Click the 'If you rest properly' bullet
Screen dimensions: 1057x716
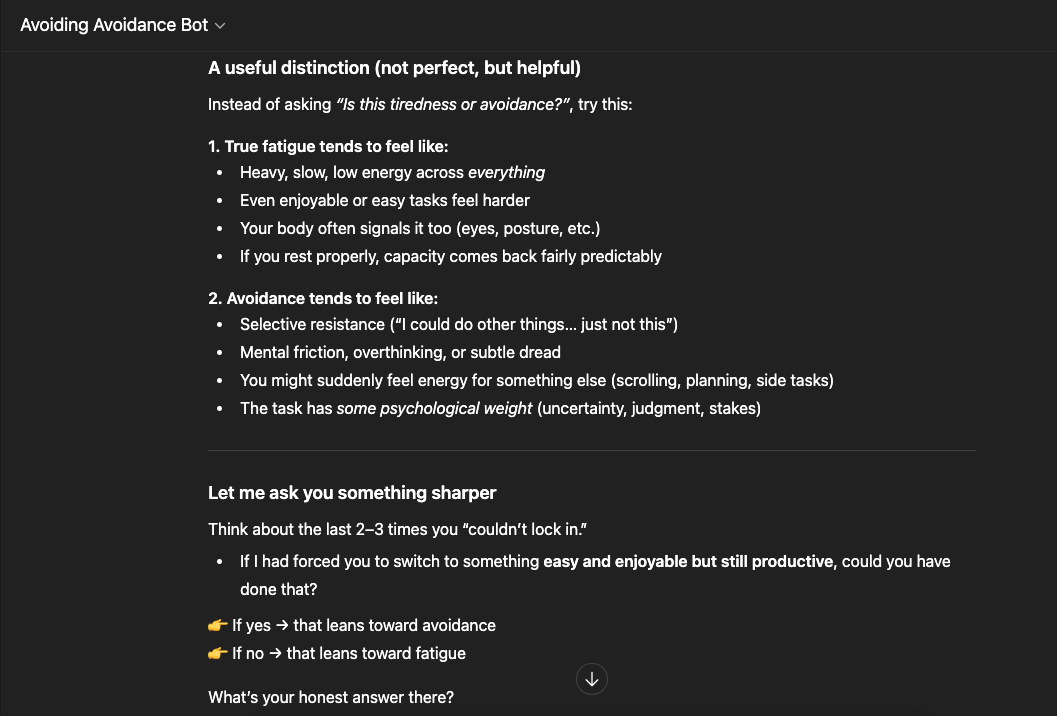450,257
